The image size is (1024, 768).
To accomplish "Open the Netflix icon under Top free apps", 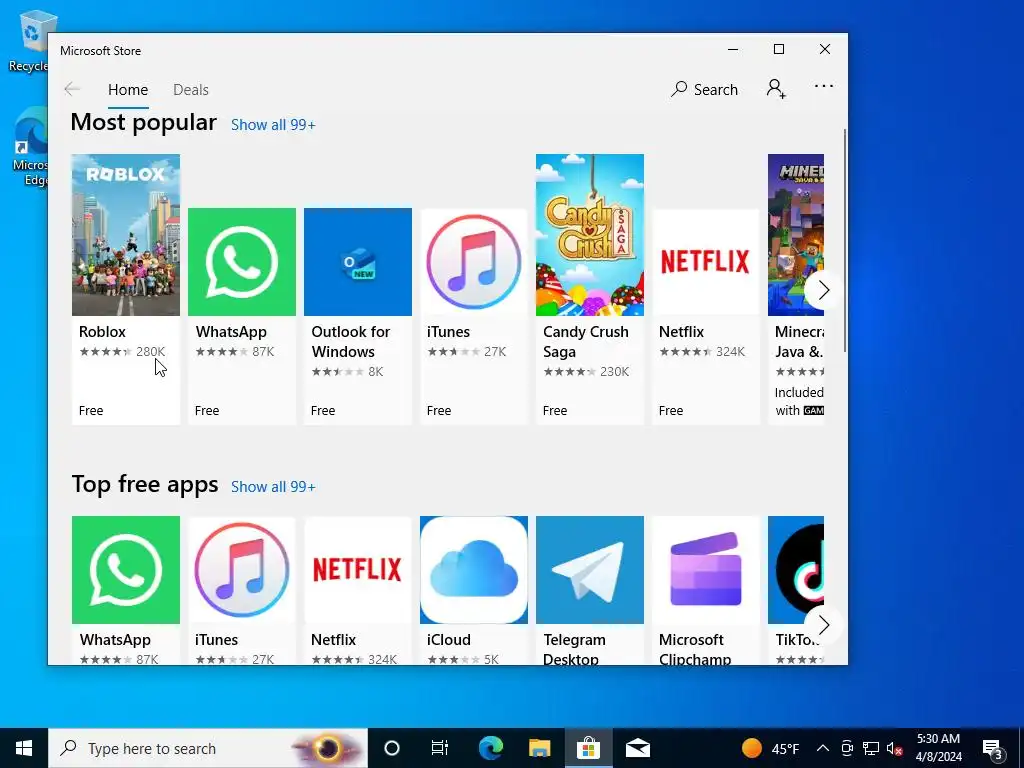I will [x=358, y=570].
